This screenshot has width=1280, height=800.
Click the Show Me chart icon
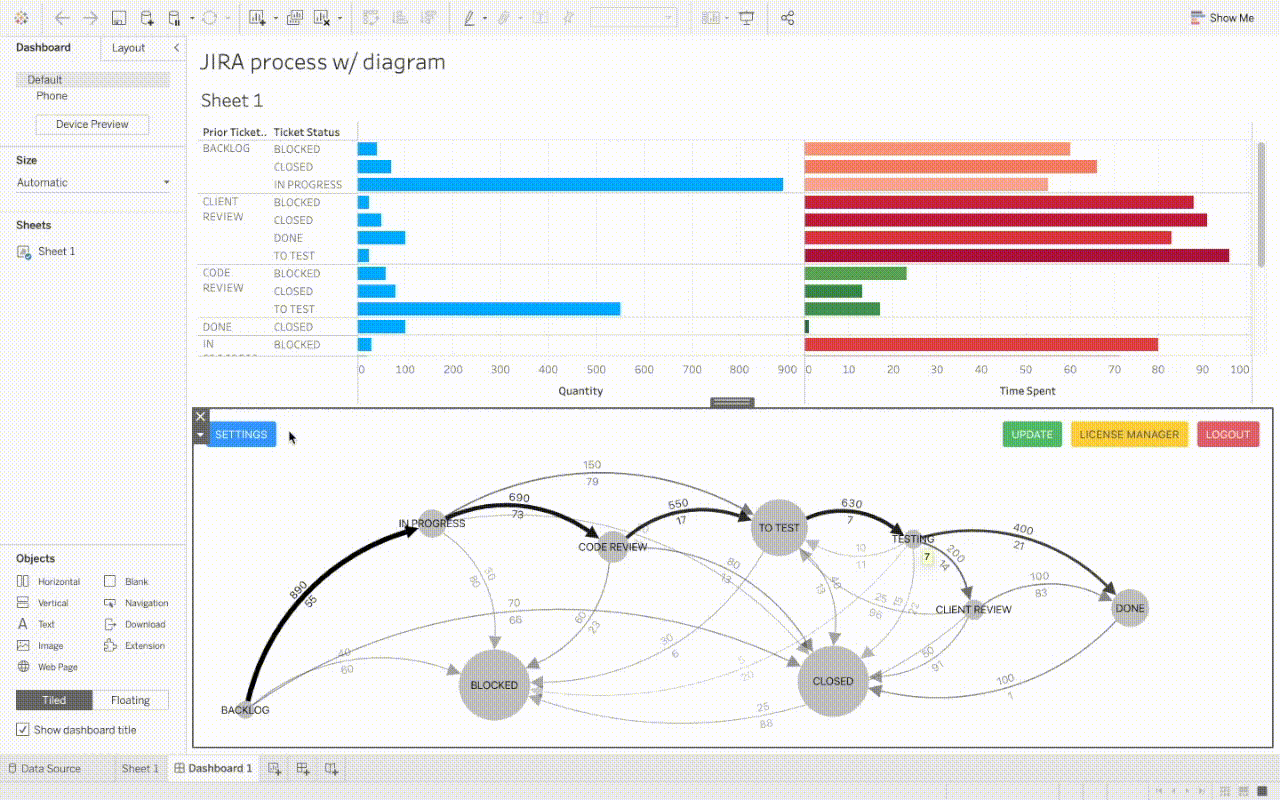(x=1198, y=18)
